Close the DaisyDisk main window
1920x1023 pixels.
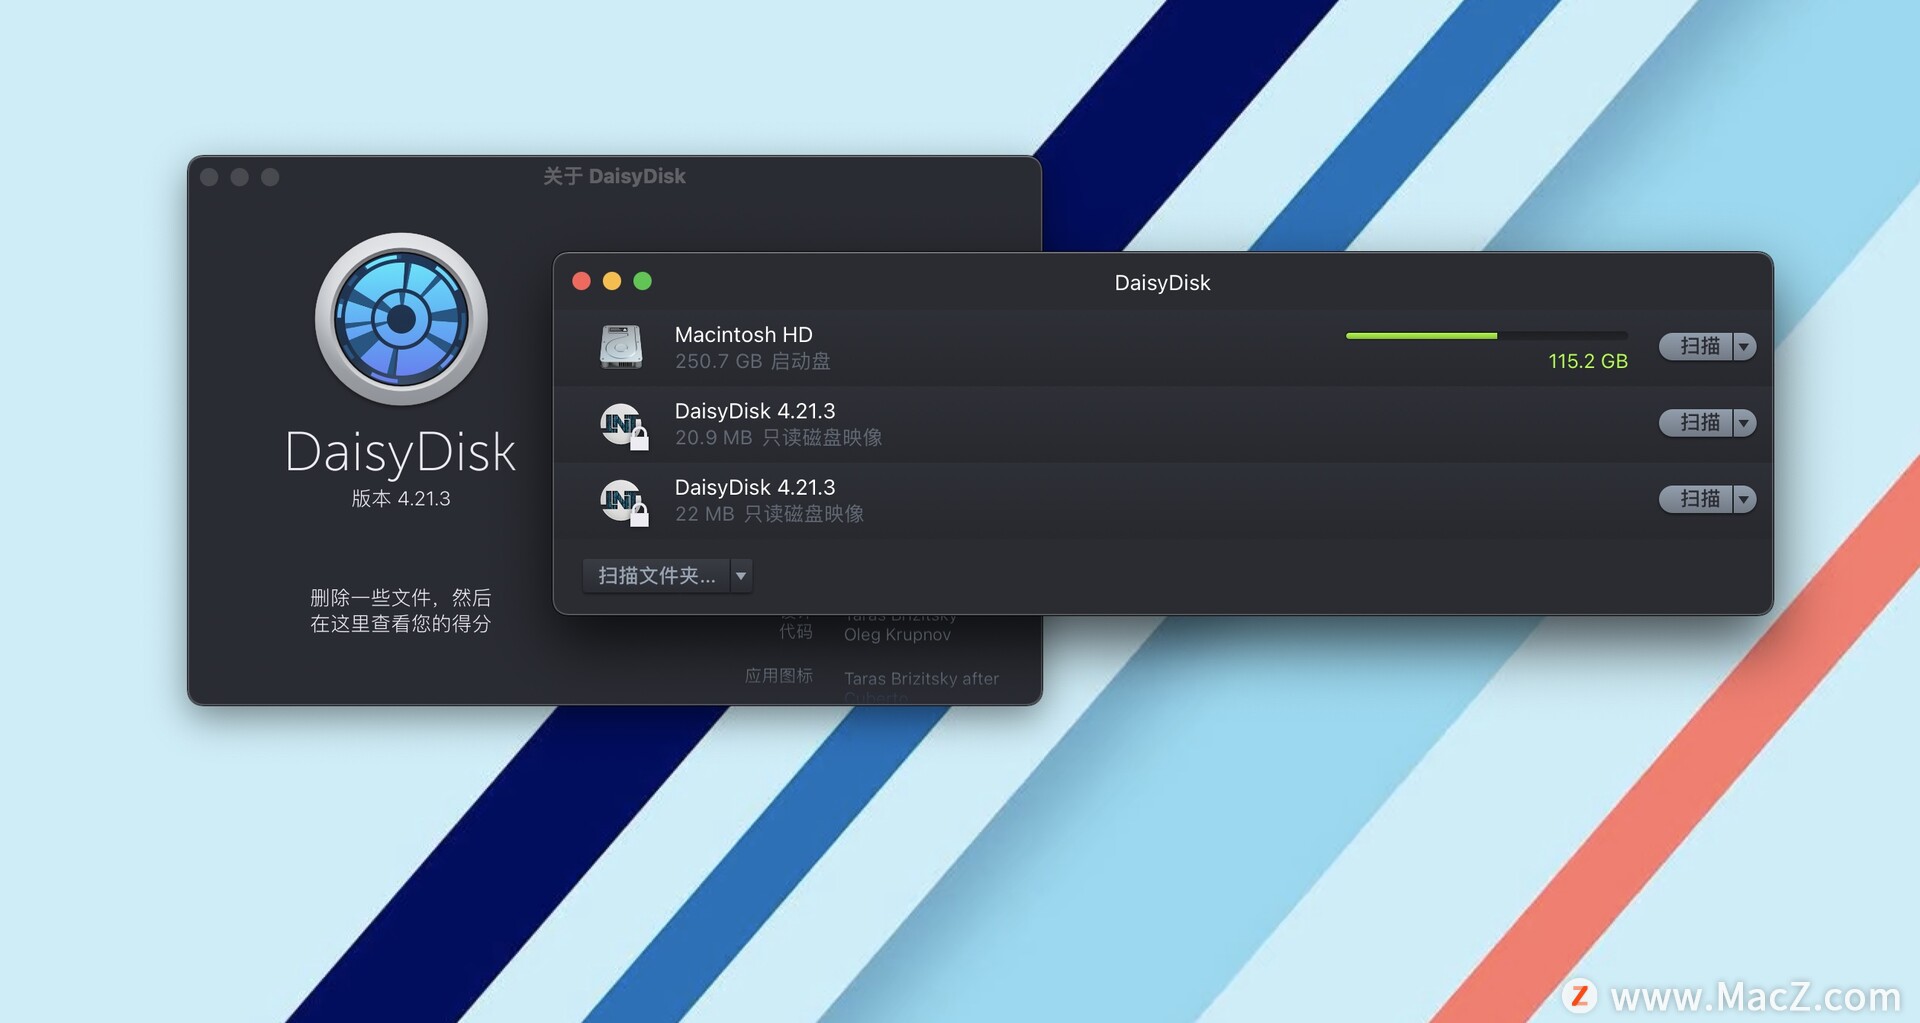click(x=581, y=281)
